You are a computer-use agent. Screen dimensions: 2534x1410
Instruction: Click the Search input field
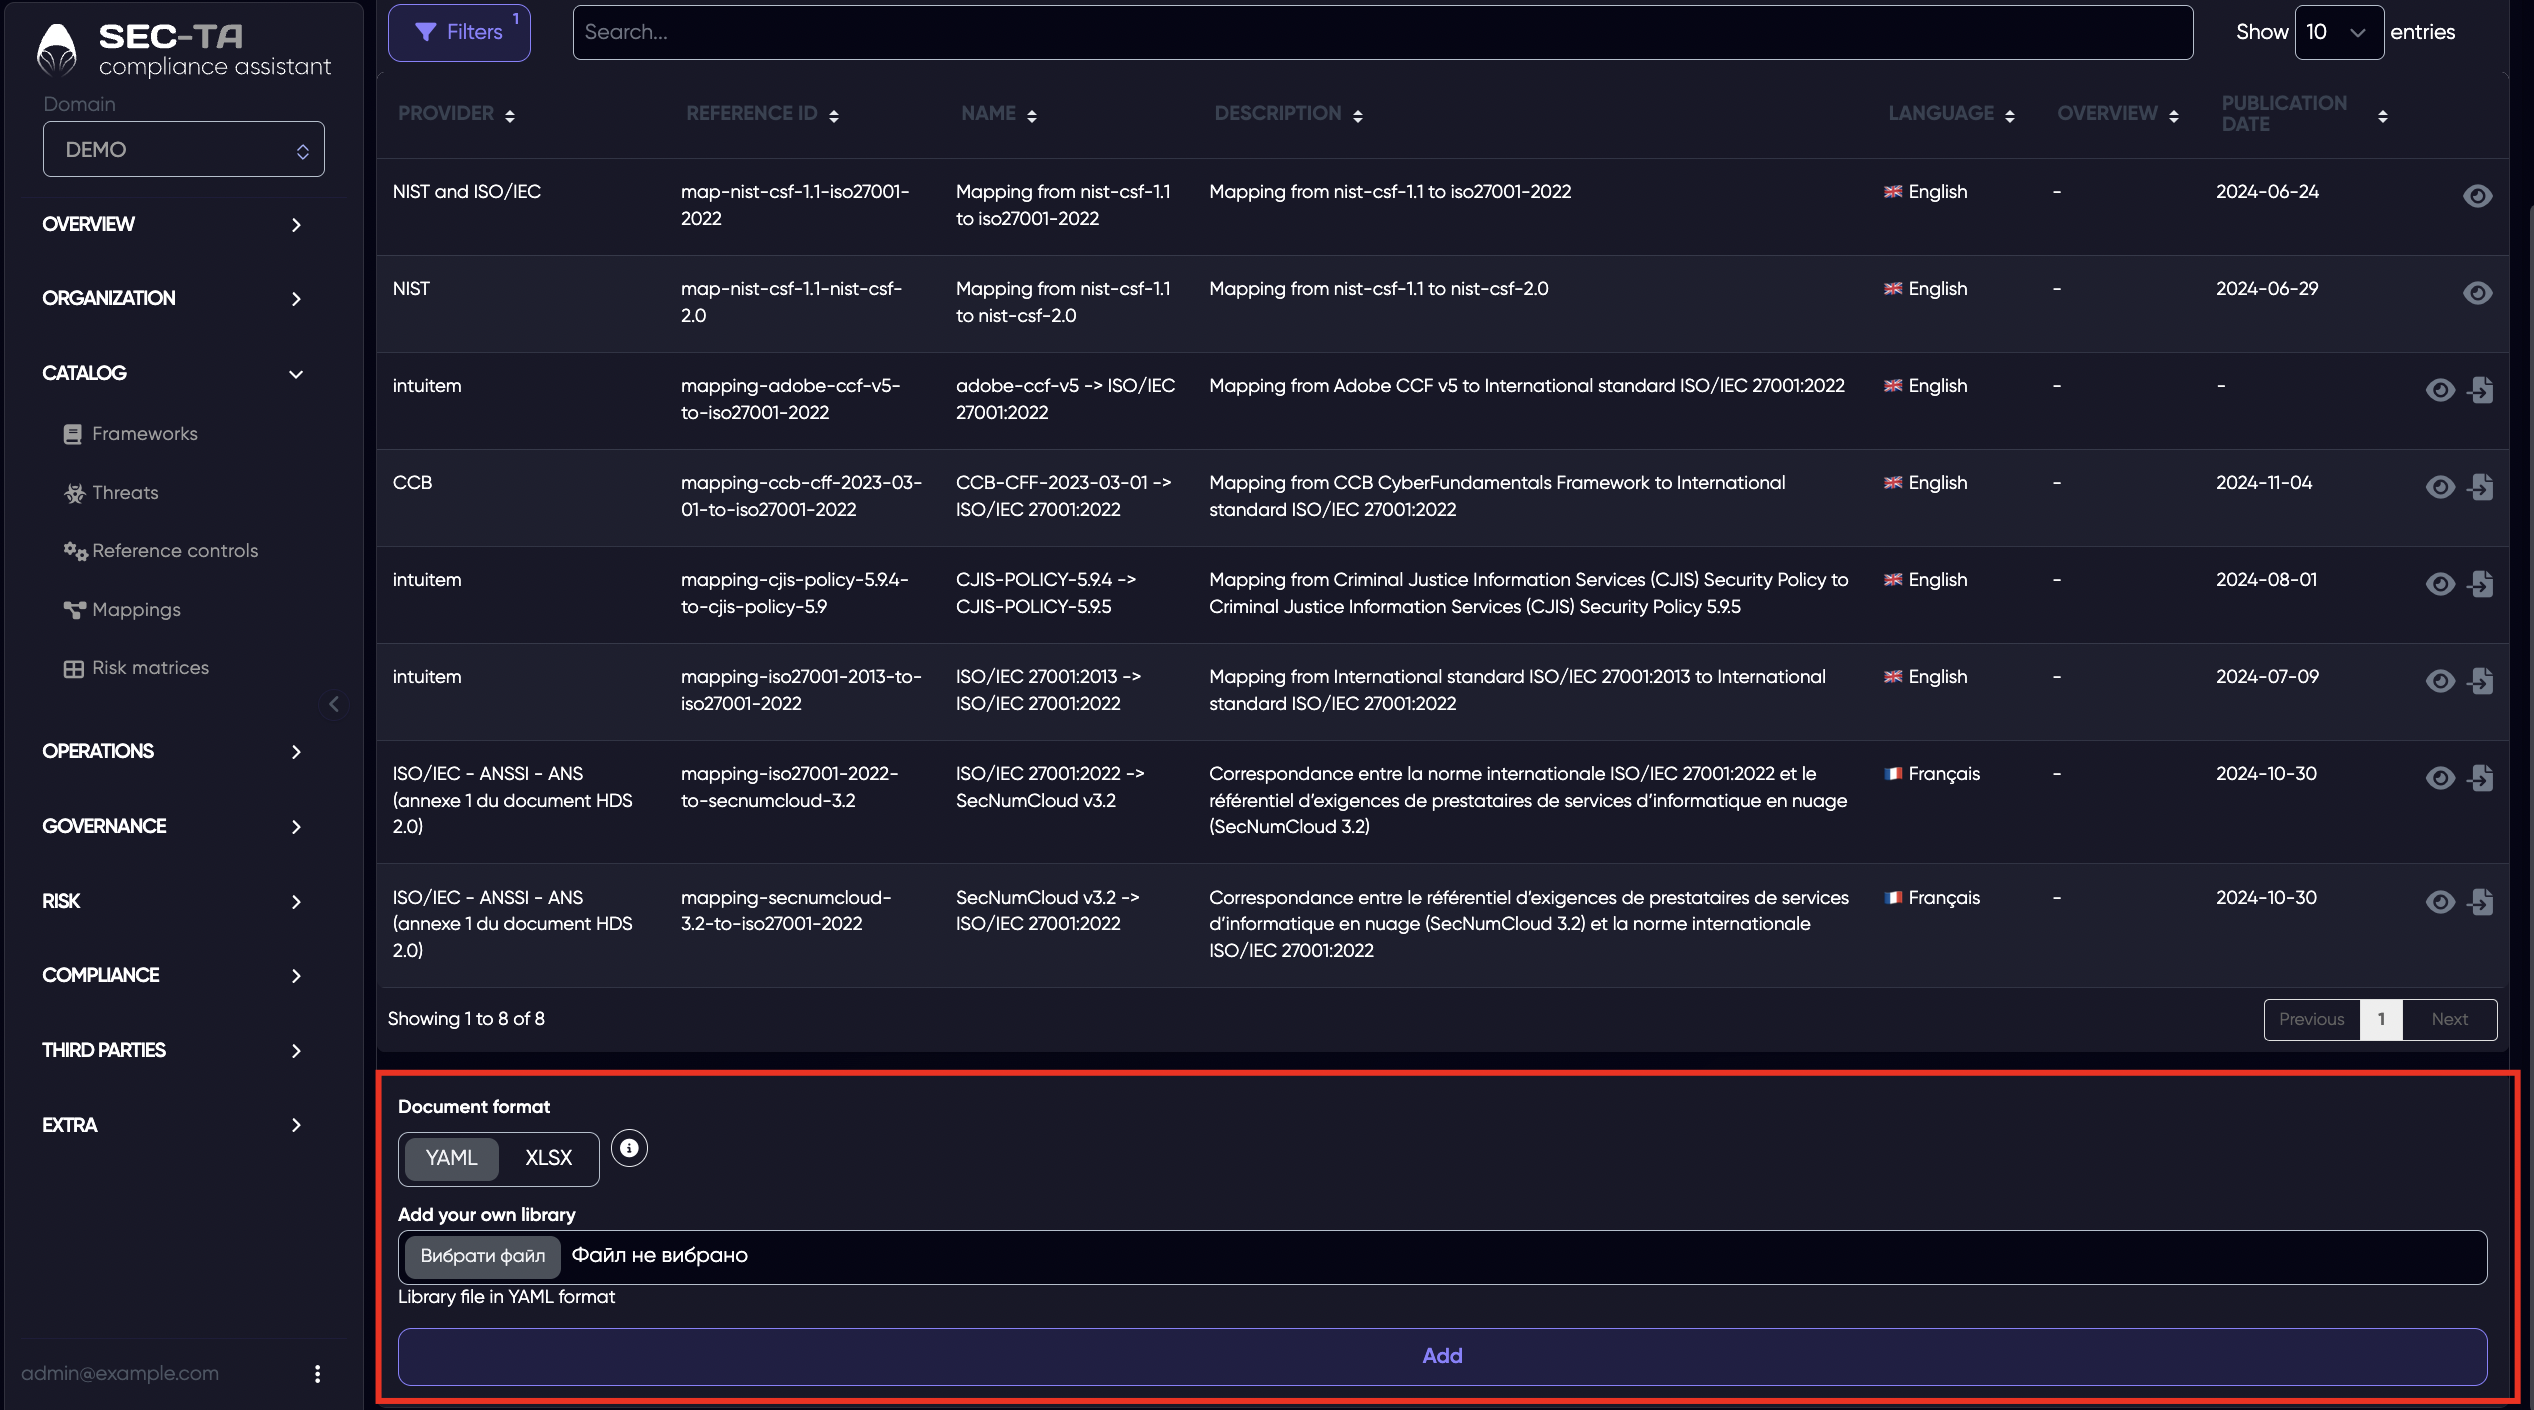(x=1383, y=32)
